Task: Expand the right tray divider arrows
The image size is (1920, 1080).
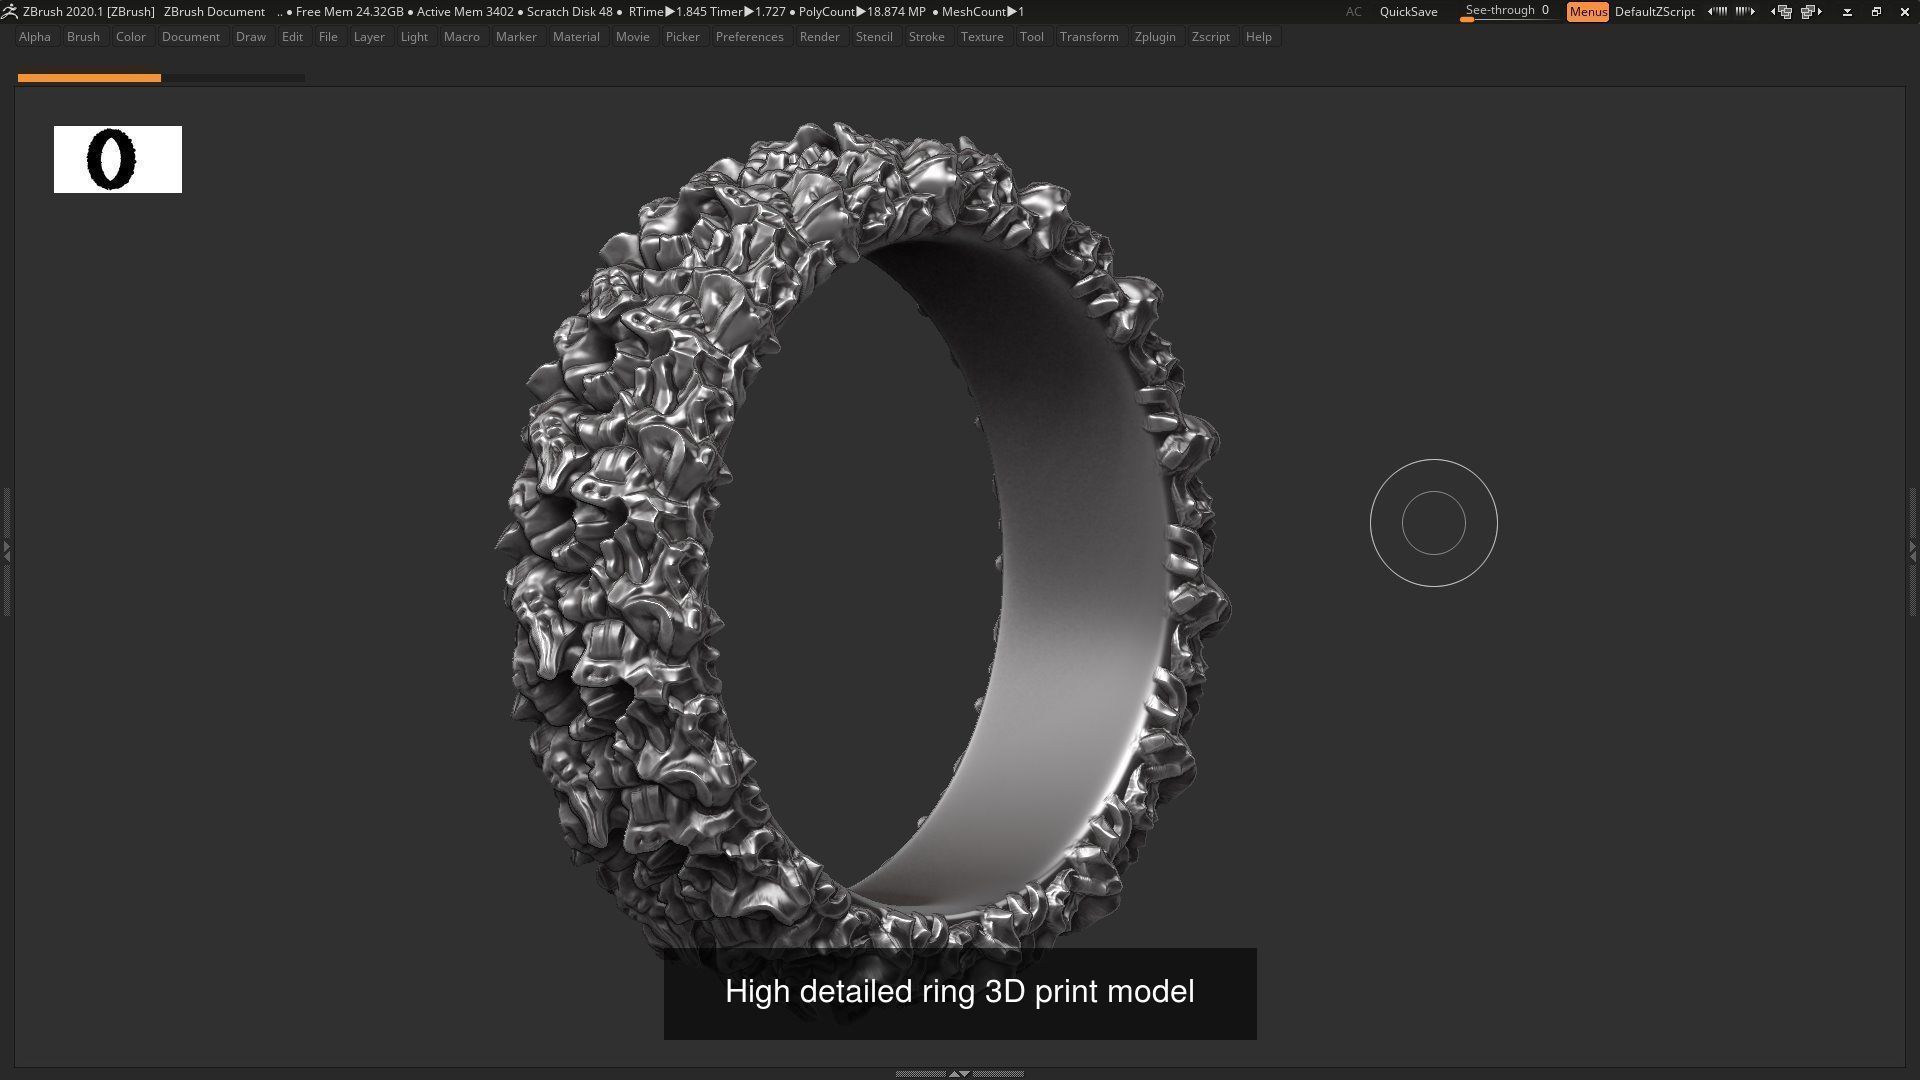Action: pos(1913,550)
